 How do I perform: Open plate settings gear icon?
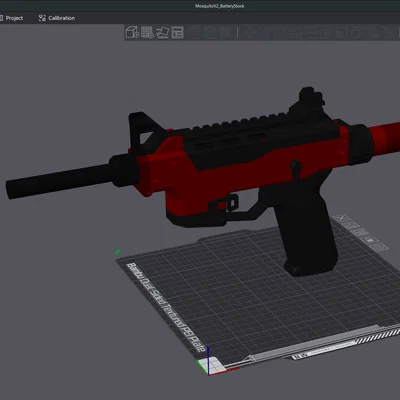[x=379, y=247]
